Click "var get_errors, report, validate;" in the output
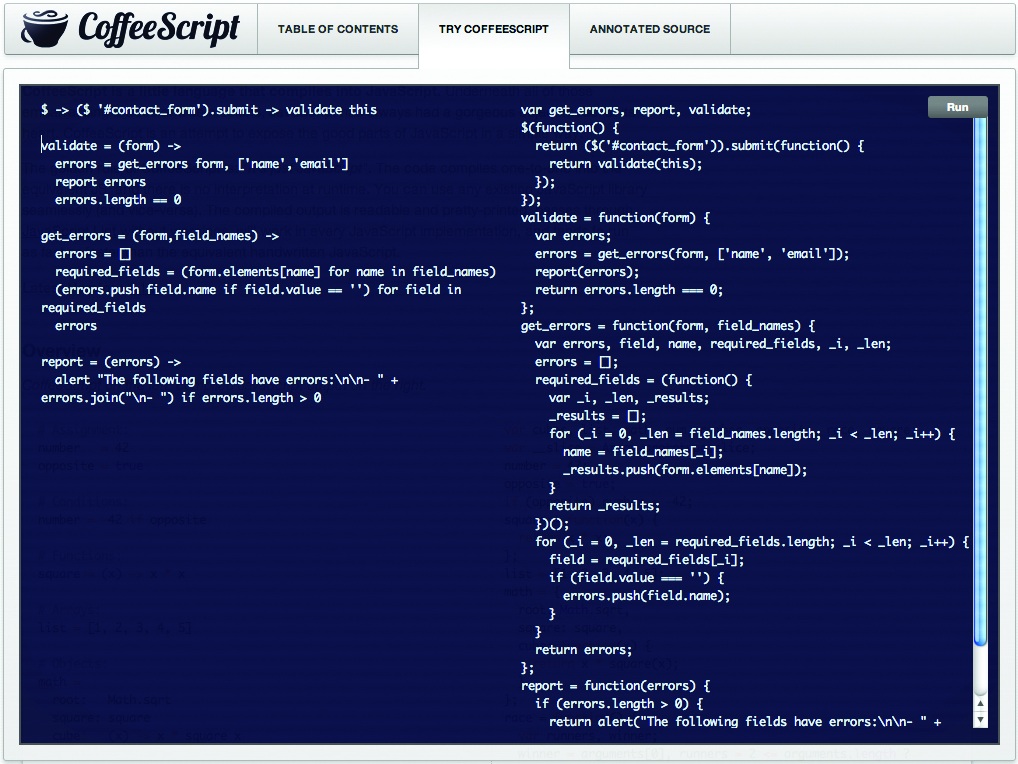This screenshot has height=764, width=1018. click(x=636, y=110)
